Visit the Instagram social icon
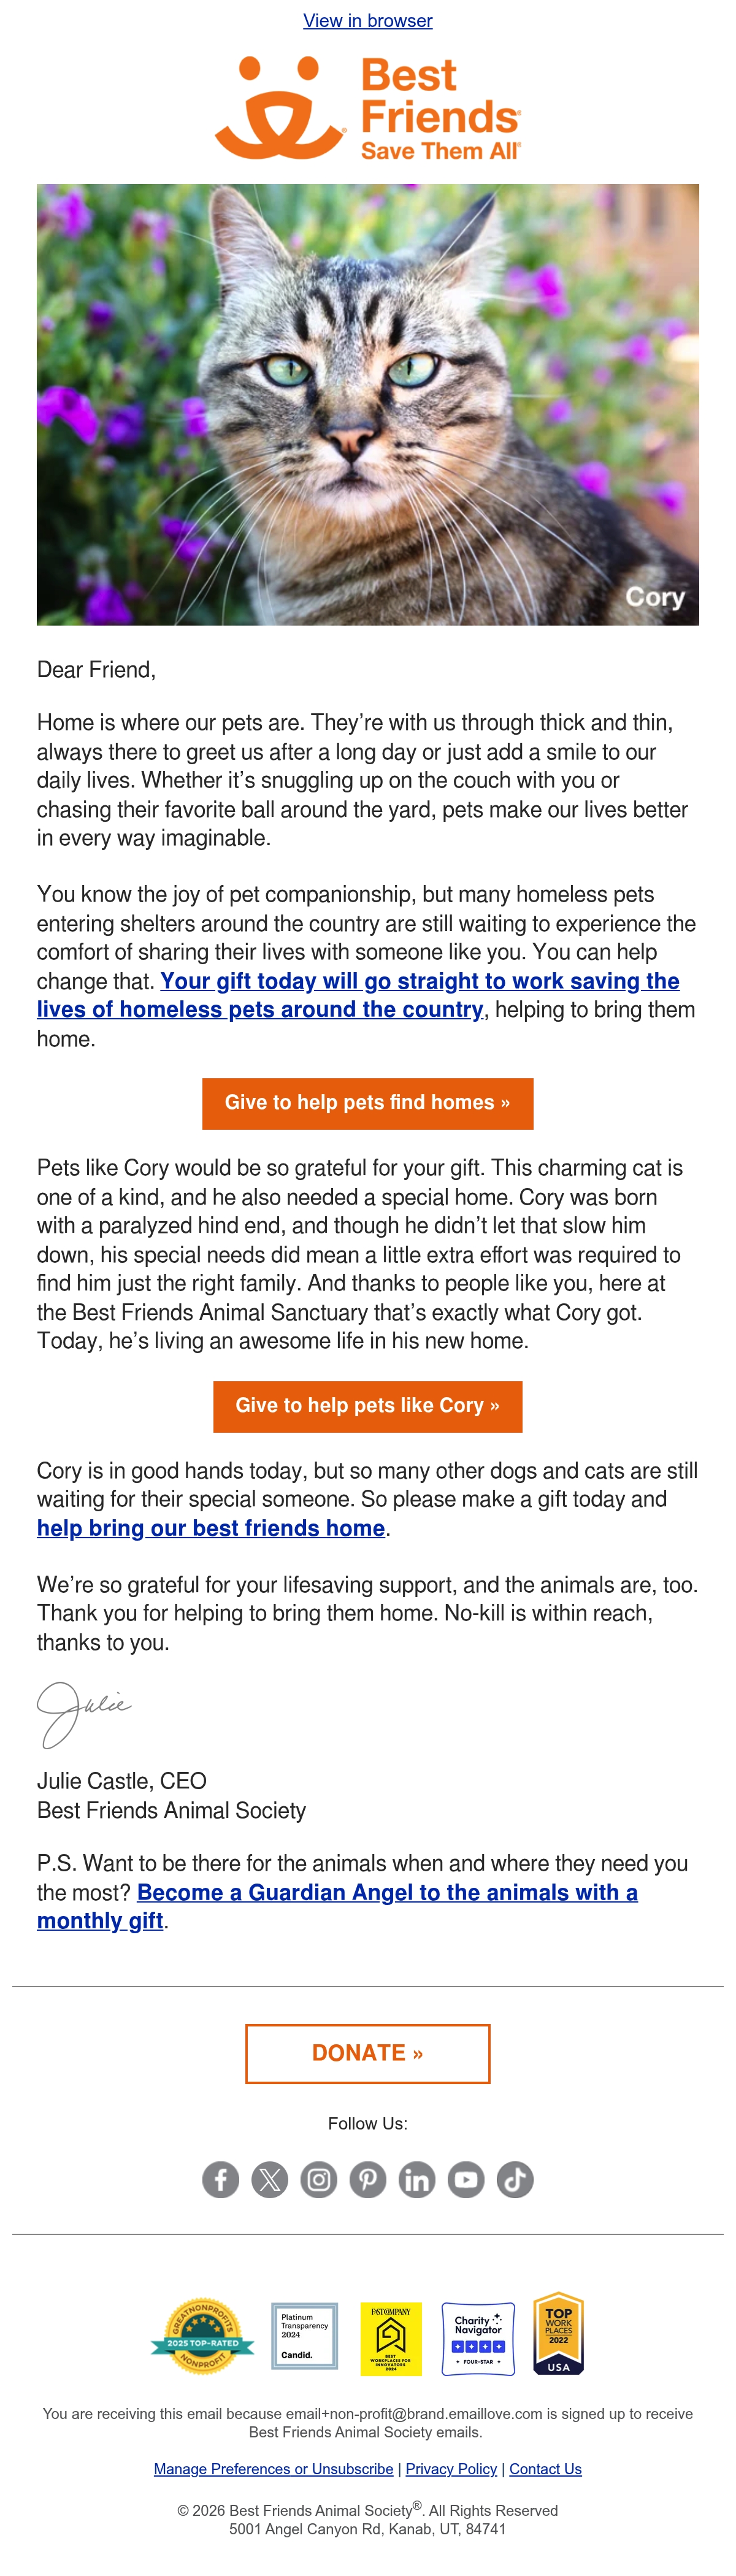Viewport: 736px width, 2576px height. pos(319,2179)
